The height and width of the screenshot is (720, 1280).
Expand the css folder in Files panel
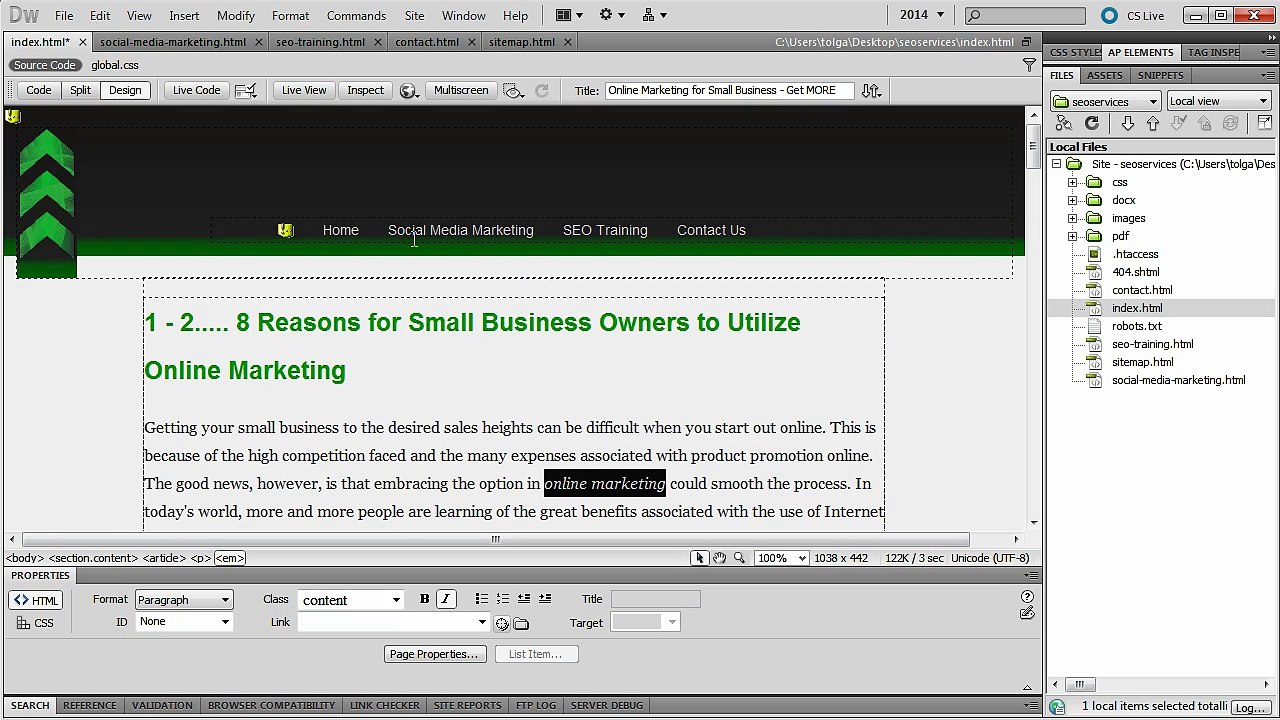coord(1073,182)
